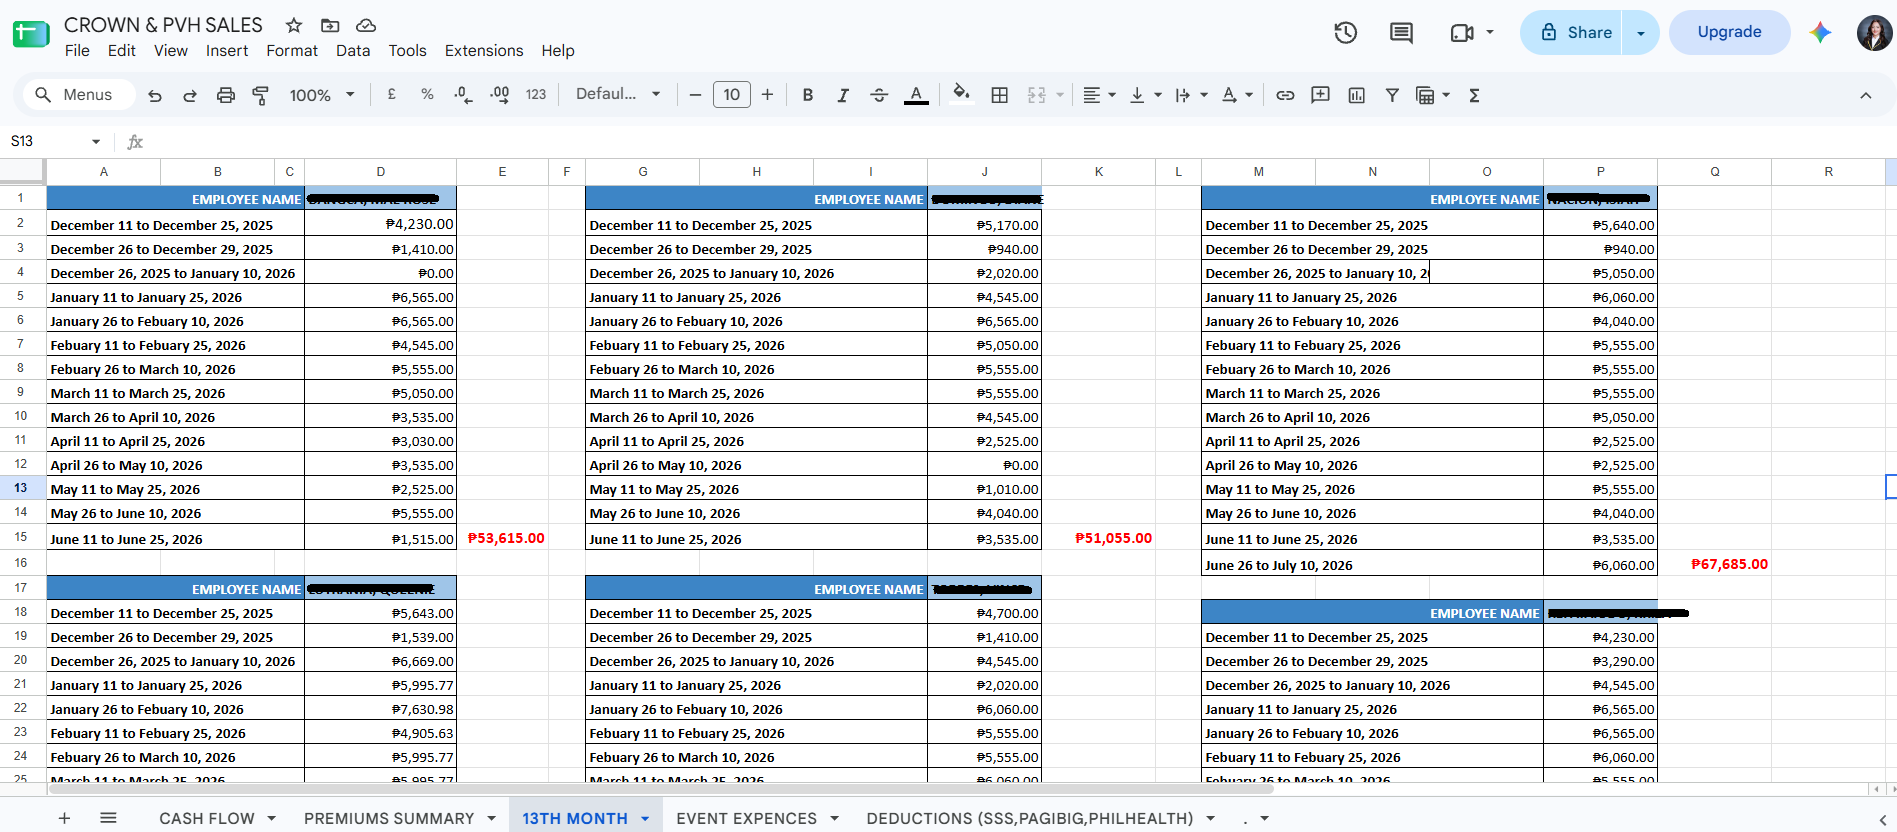
Task: Toggle strikethrough formatting
Action: coord(879,95)
